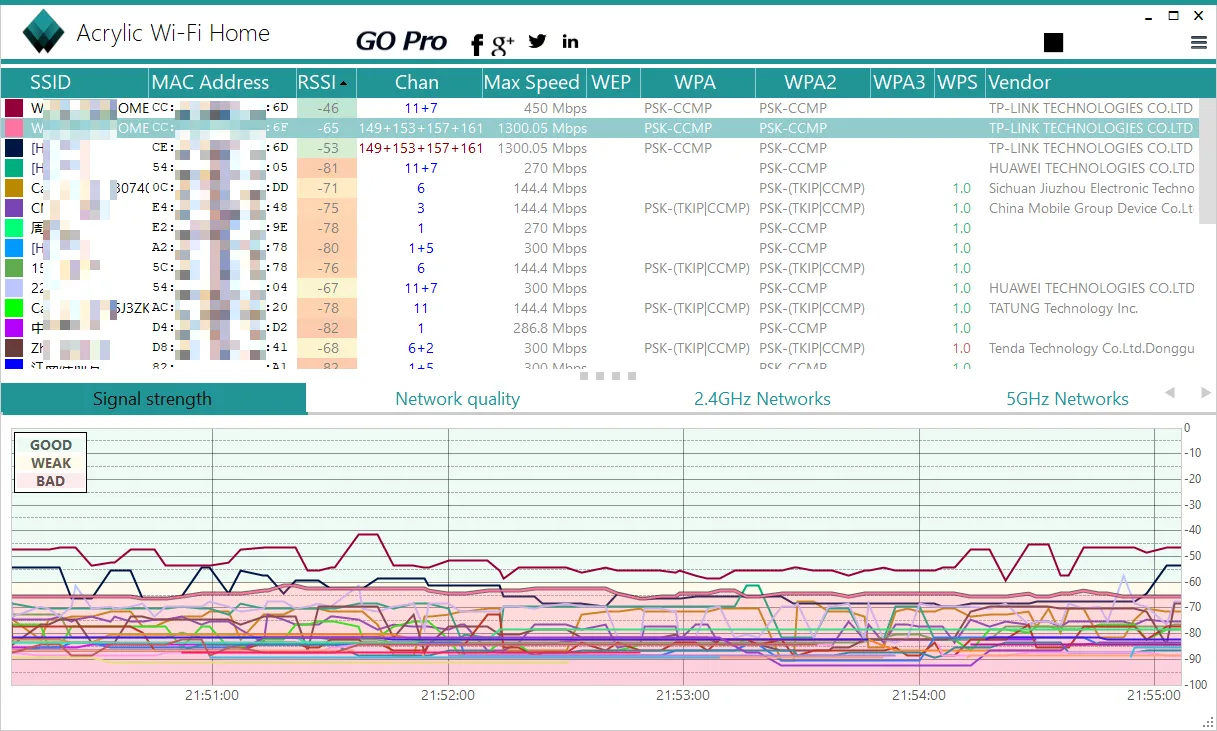Sort by the Chan column header

click(x=418, y=82)
